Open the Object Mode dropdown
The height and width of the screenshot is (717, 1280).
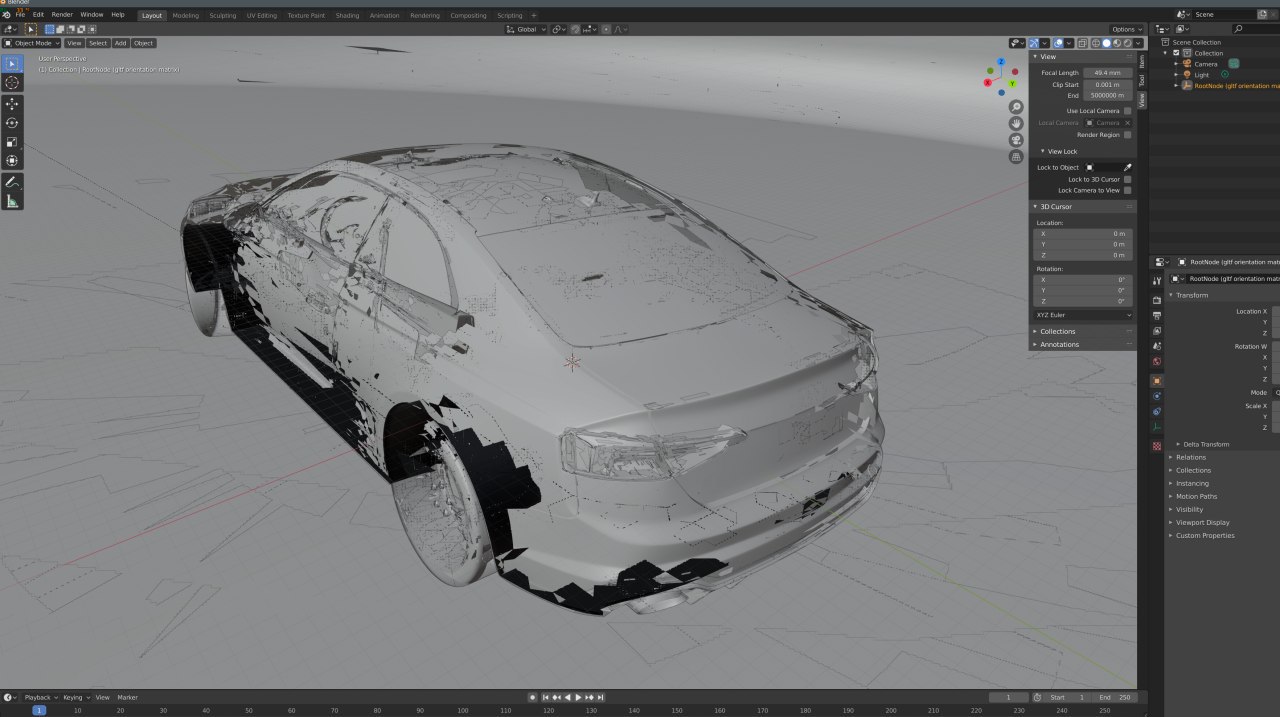coord(32,43)
